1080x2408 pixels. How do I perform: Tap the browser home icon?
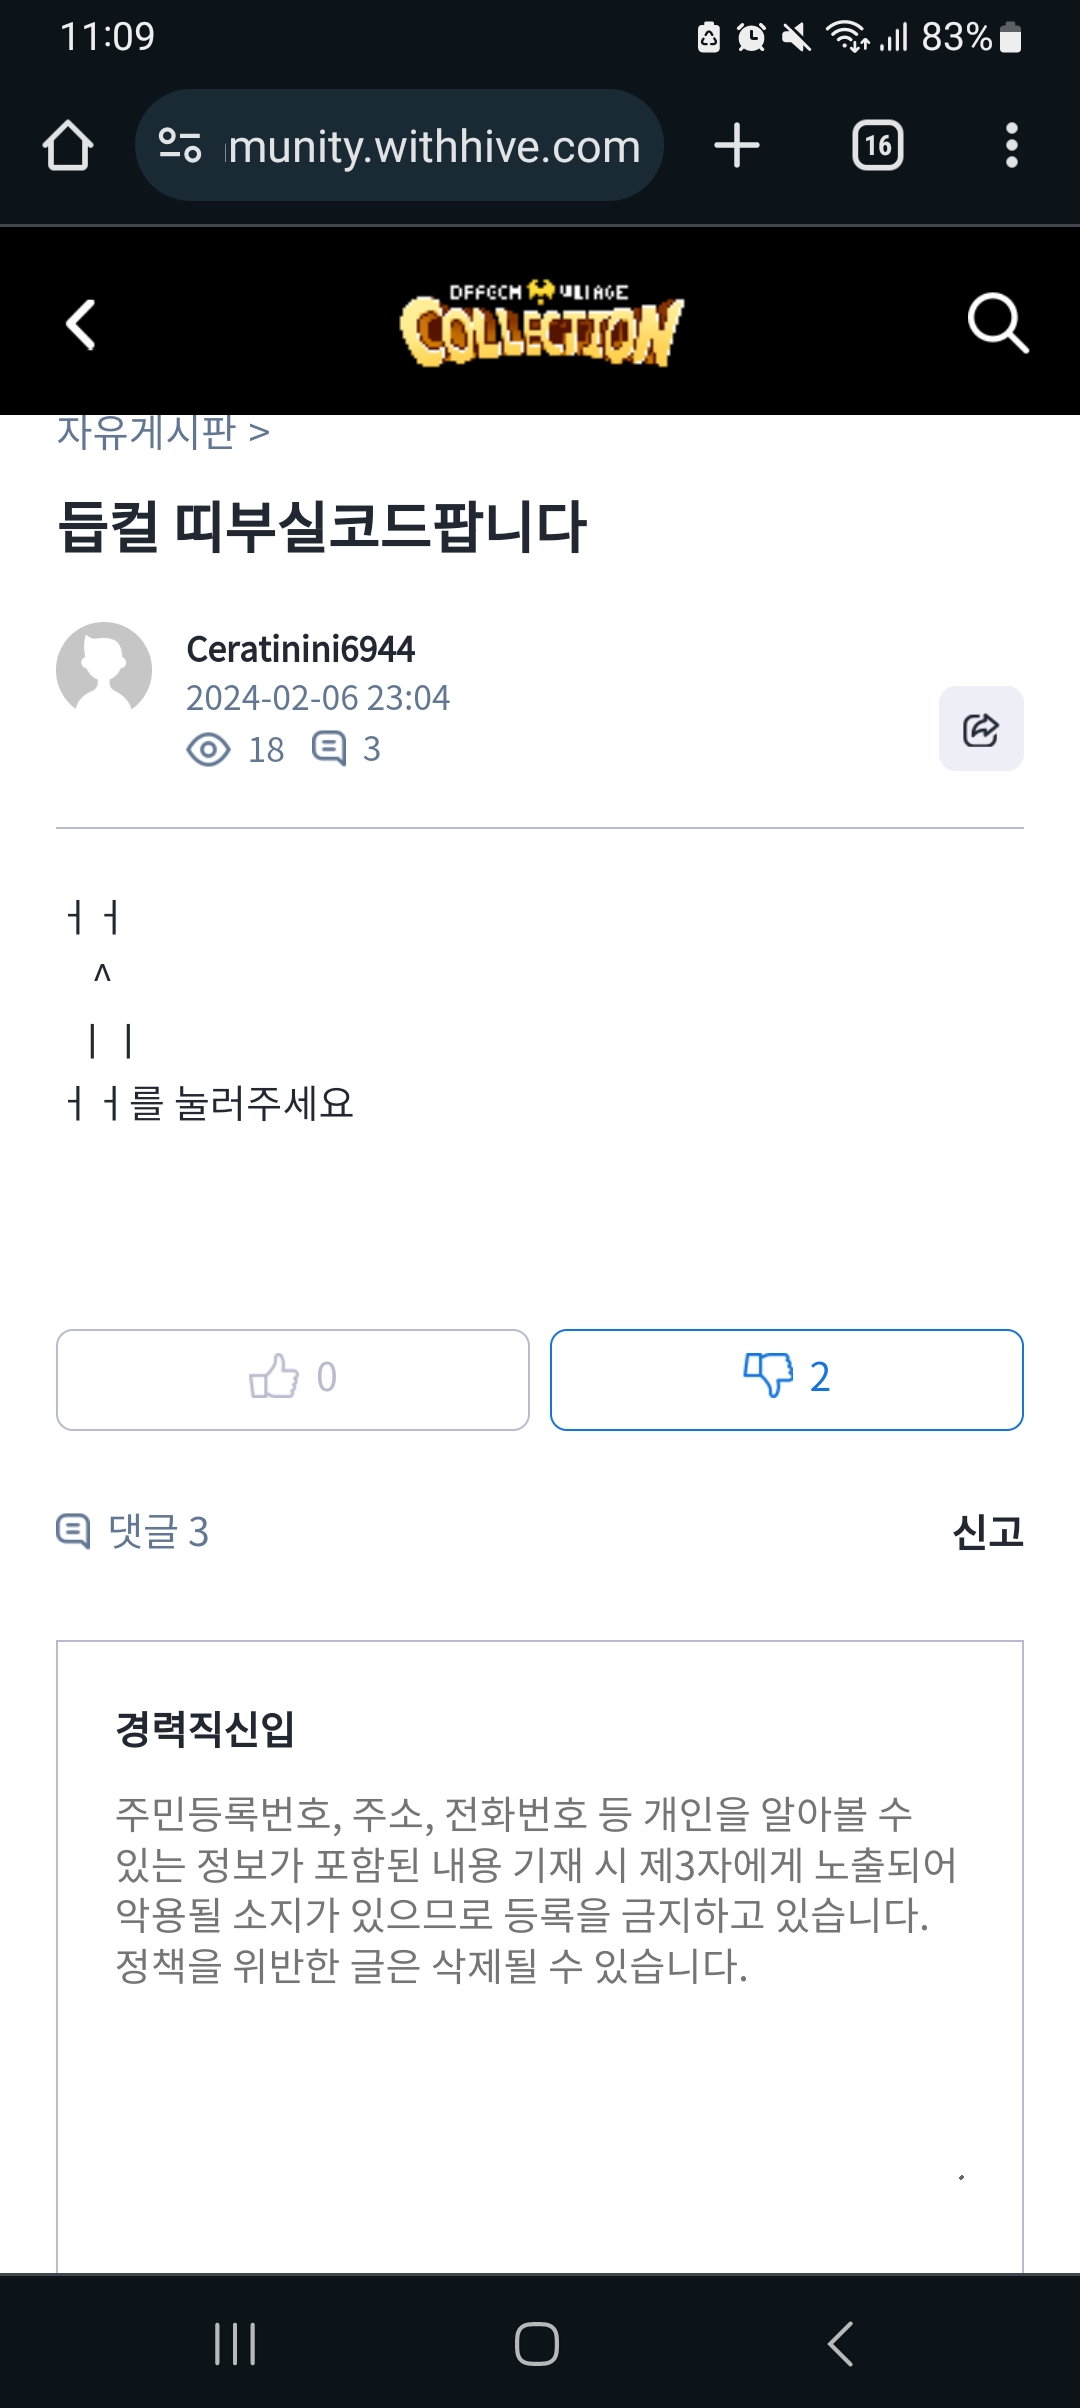coord(68,146)
